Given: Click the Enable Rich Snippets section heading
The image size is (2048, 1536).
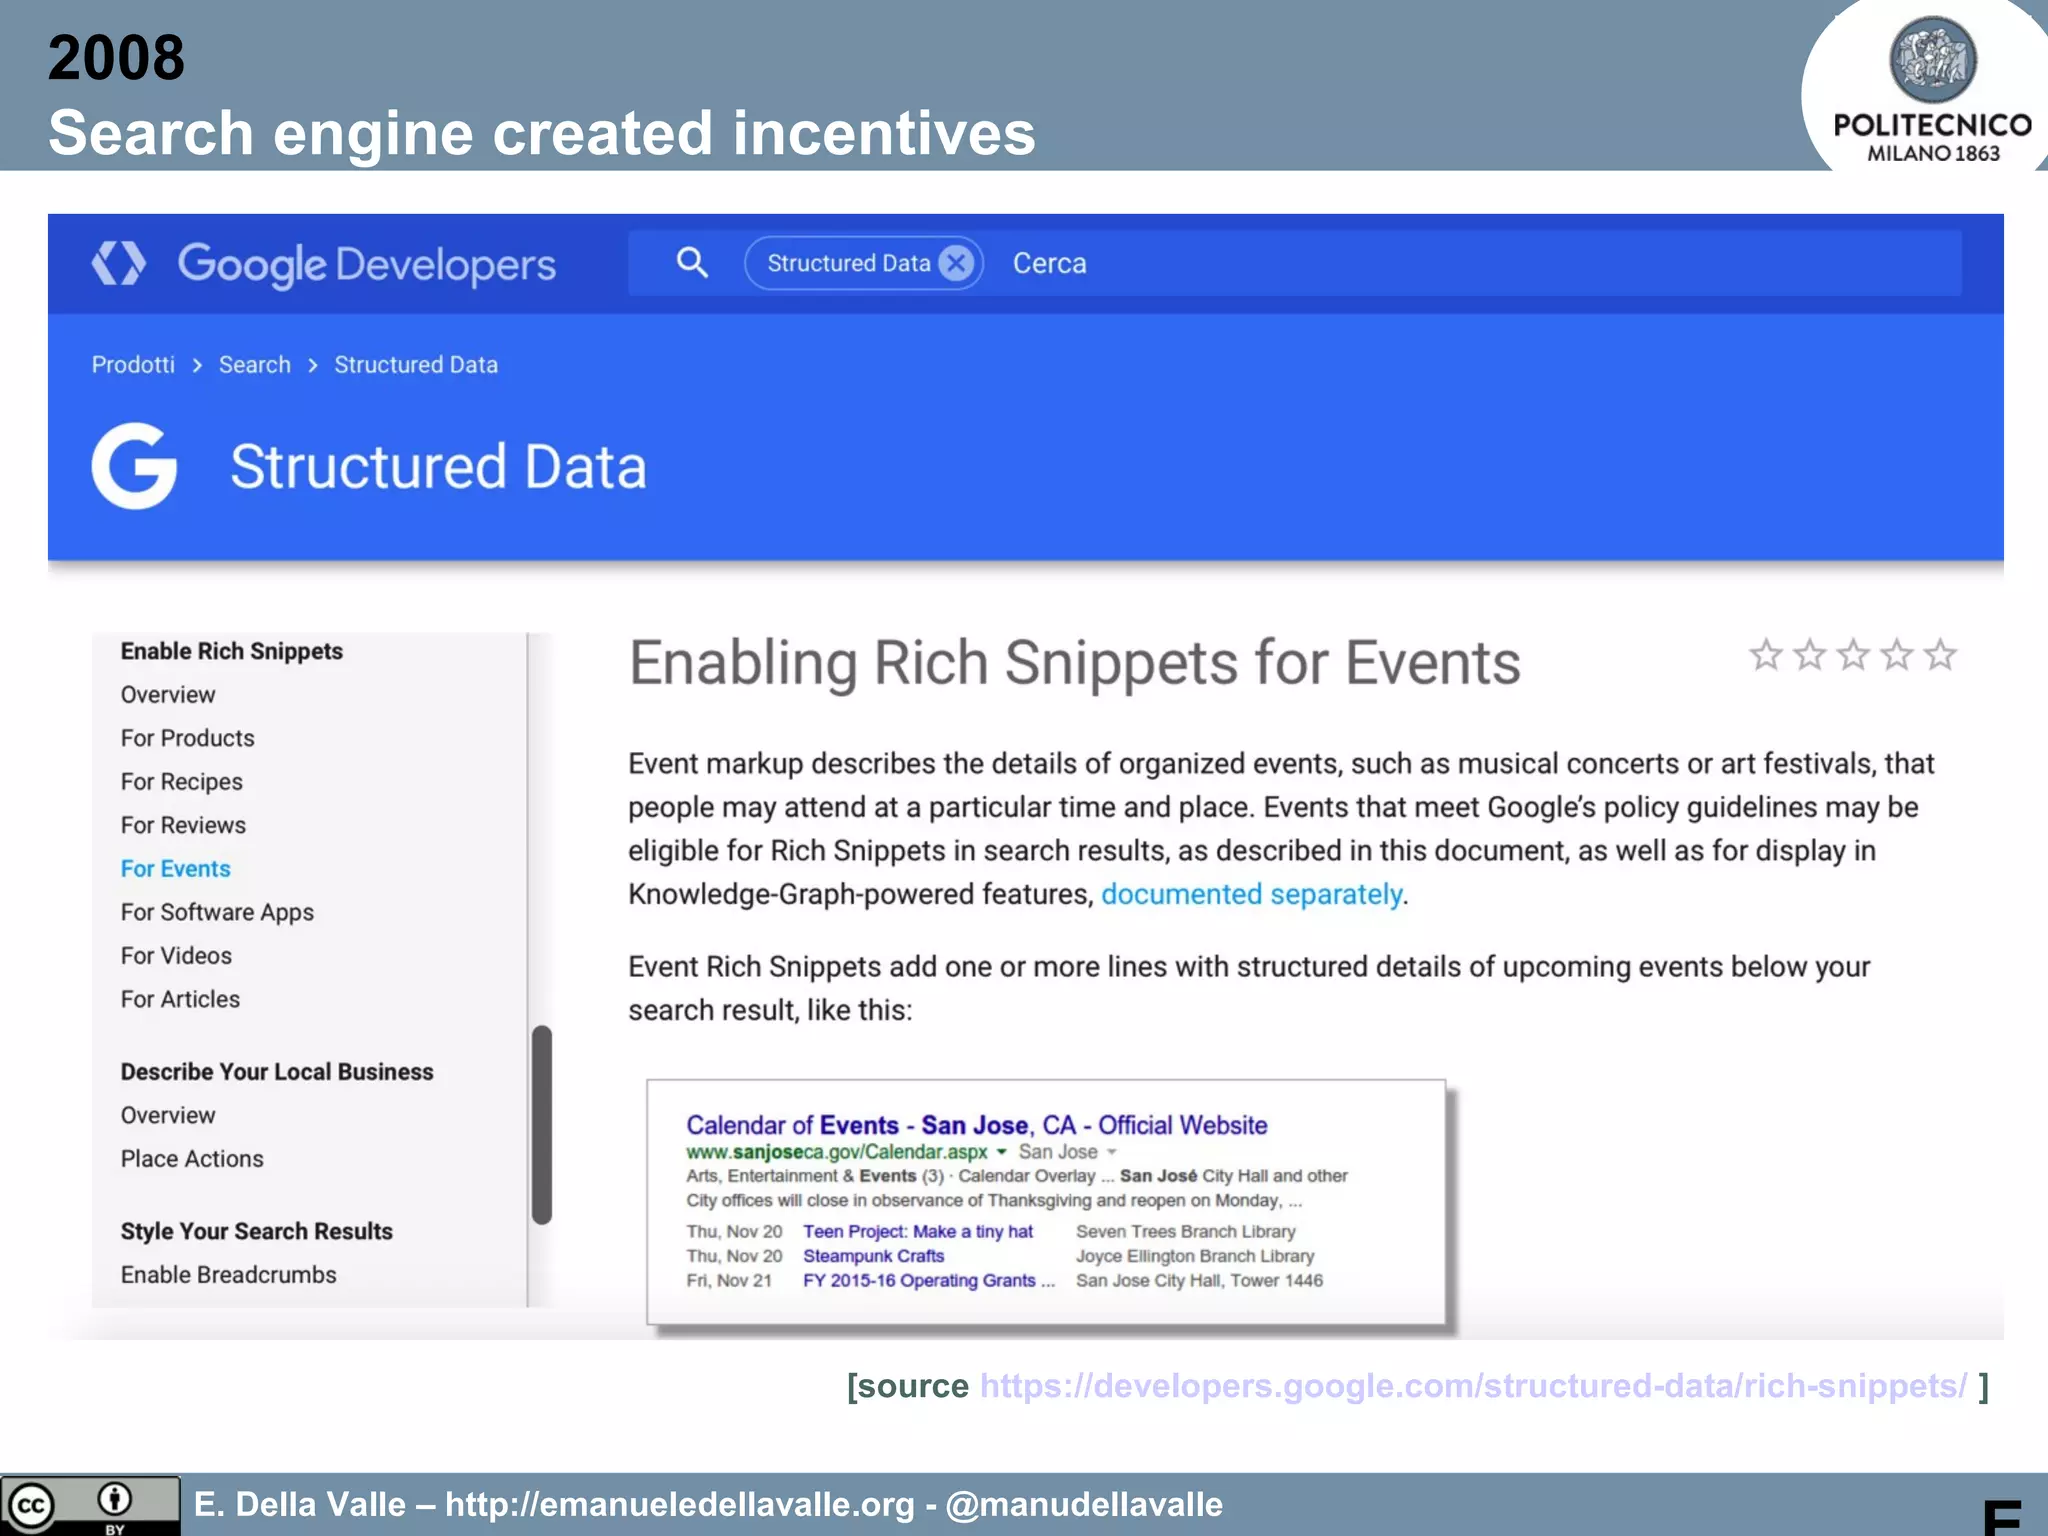Looking at the screenshot, I should click(x=232, y=651).
